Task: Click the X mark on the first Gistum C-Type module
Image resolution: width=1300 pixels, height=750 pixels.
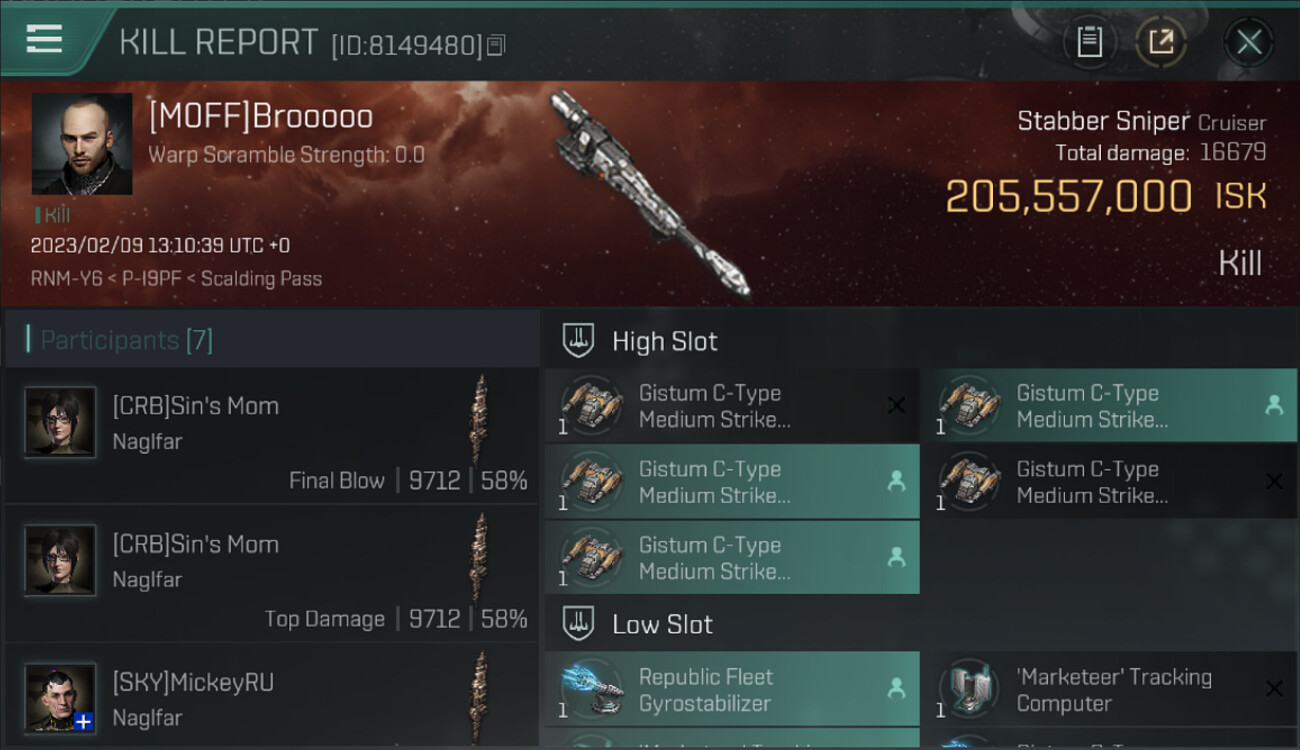Action: click(x=896, y=405)
